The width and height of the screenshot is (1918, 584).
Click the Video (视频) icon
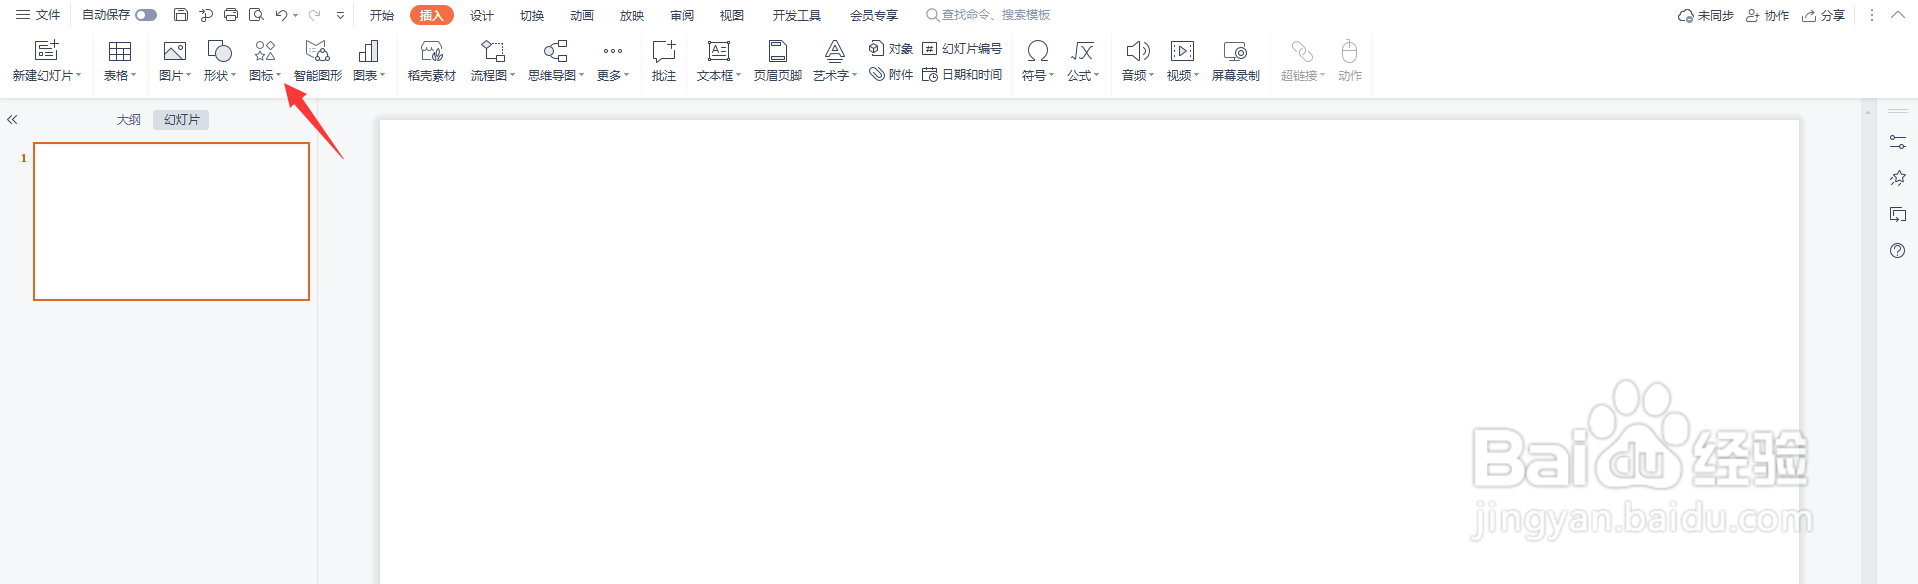click(x=1182, y=51)
